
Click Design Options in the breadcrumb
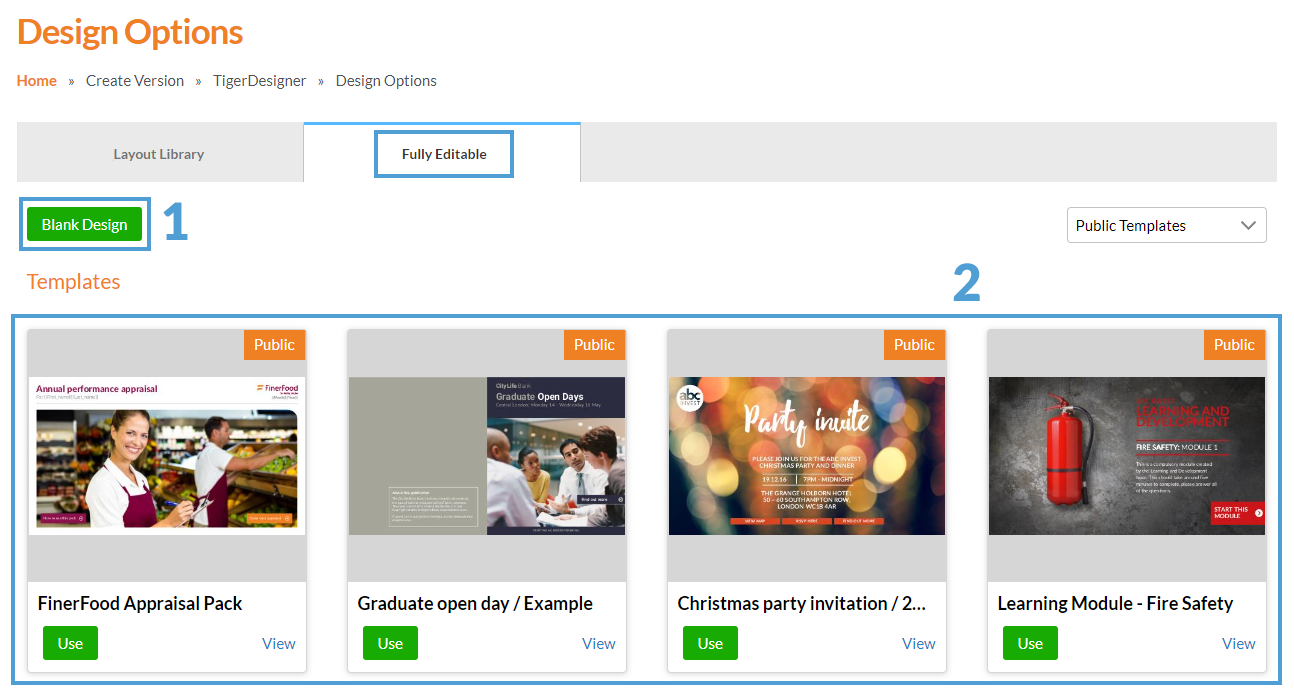(386, 81)
